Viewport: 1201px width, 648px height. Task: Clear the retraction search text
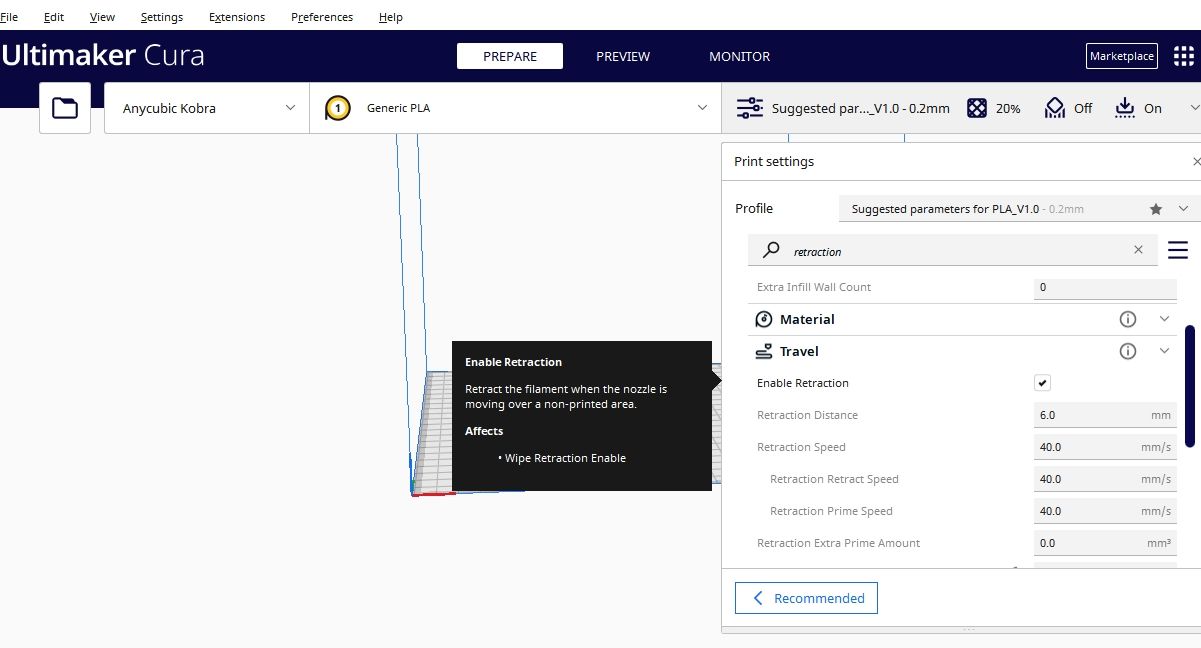click(1138, 250)
